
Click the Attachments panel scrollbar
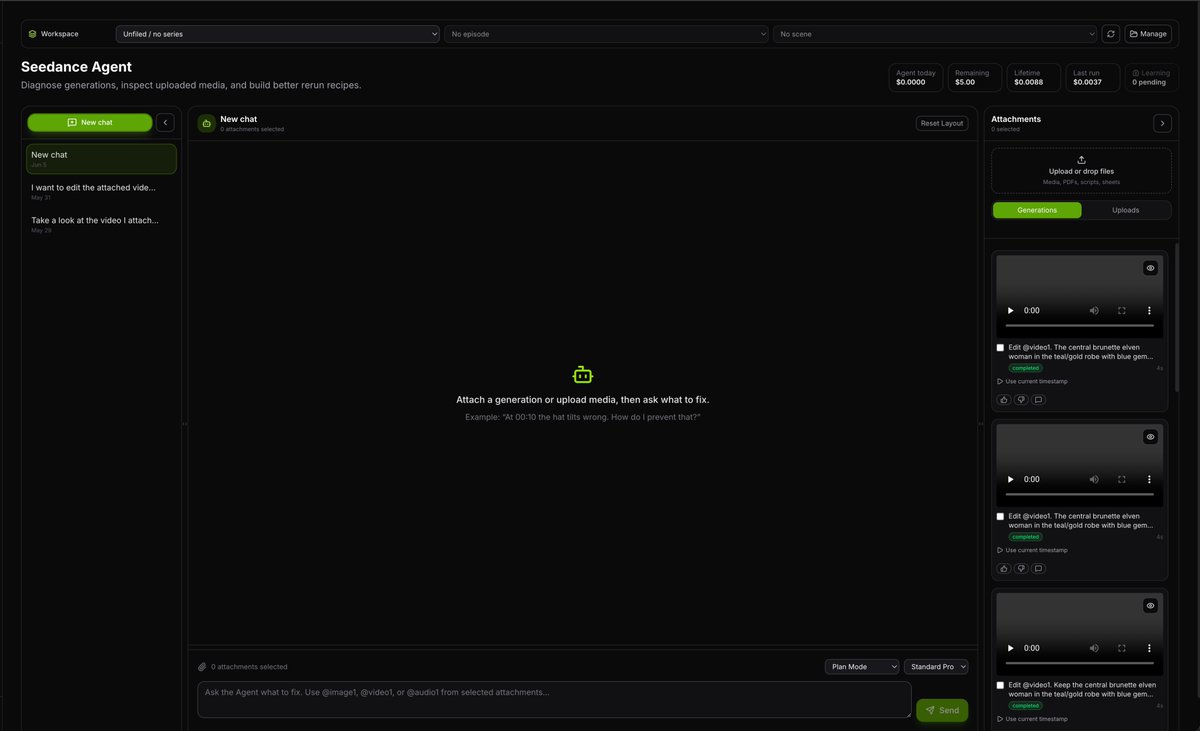pos(1177,316)
